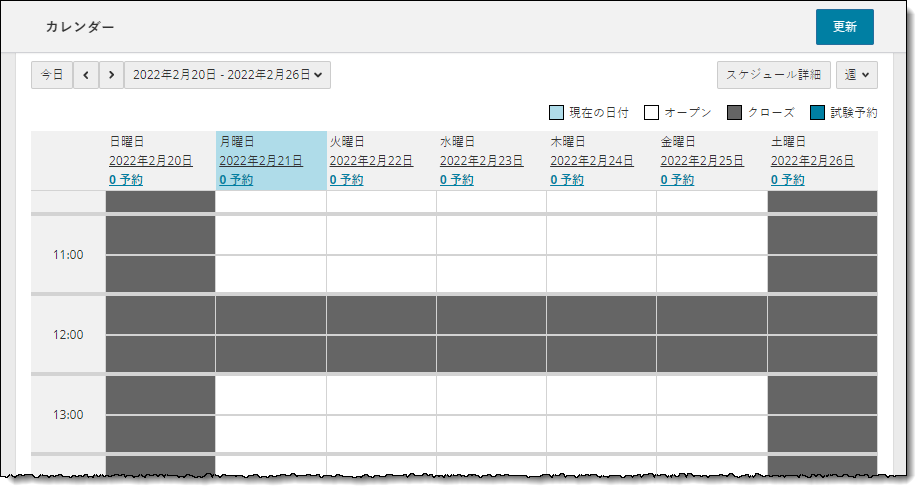922x494 pixels.
Task: Open スケジュール詳細 schedule details
Action: point(773,75)
